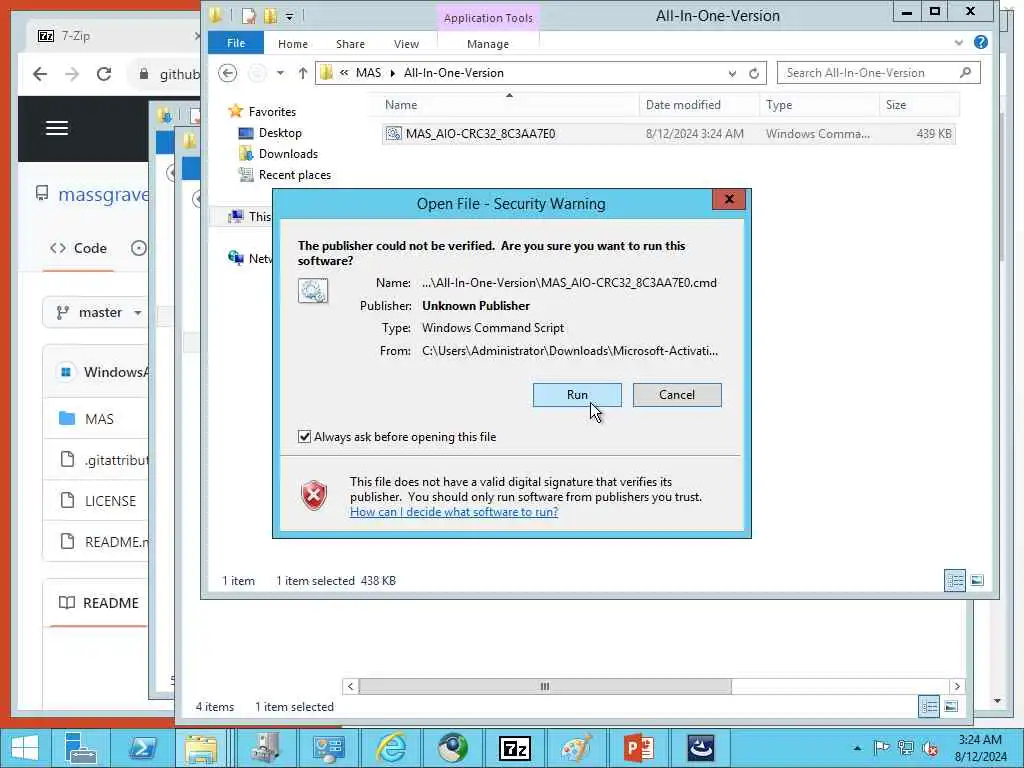Open File Explorer on the taskbar
The height and width of the screenshot is (768, 1024).
[x=201, y=748]
